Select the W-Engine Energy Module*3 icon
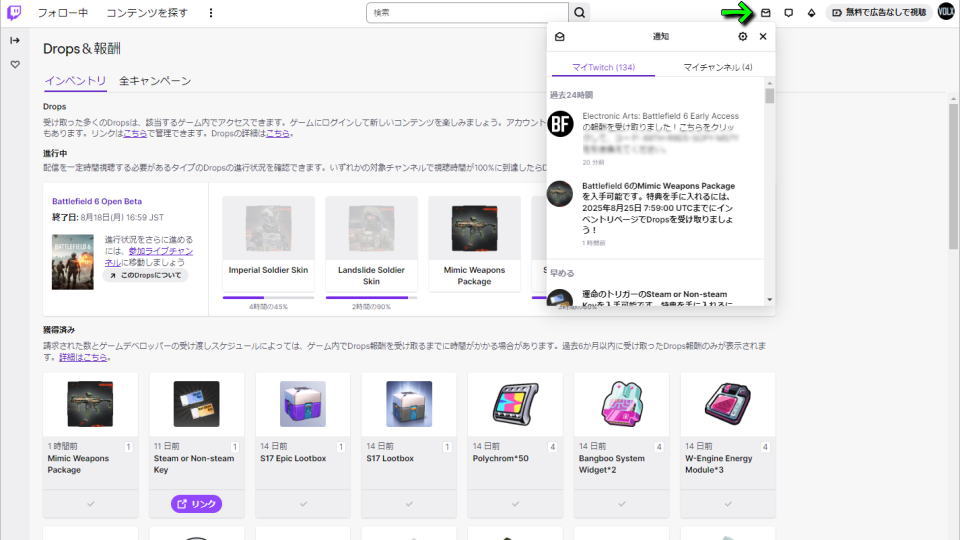 (x=727, y=404)
